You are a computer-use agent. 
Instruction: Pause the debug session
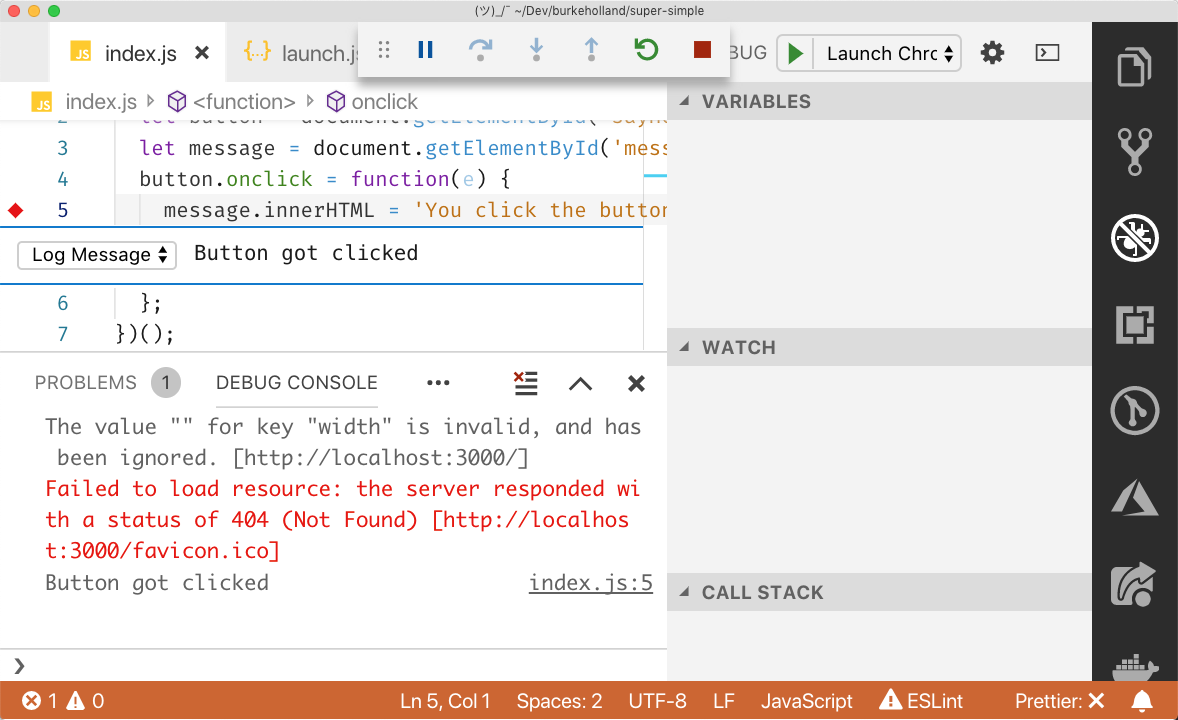425,50
